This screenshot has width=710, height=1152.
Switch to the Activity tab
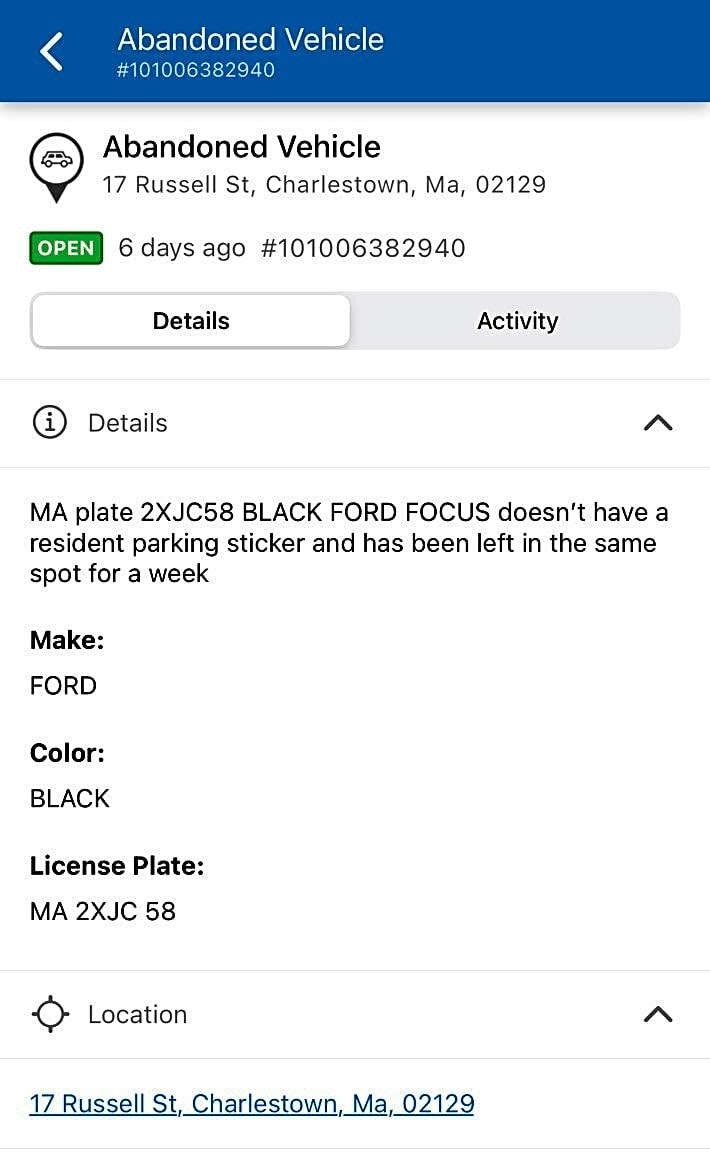(517, 321)
